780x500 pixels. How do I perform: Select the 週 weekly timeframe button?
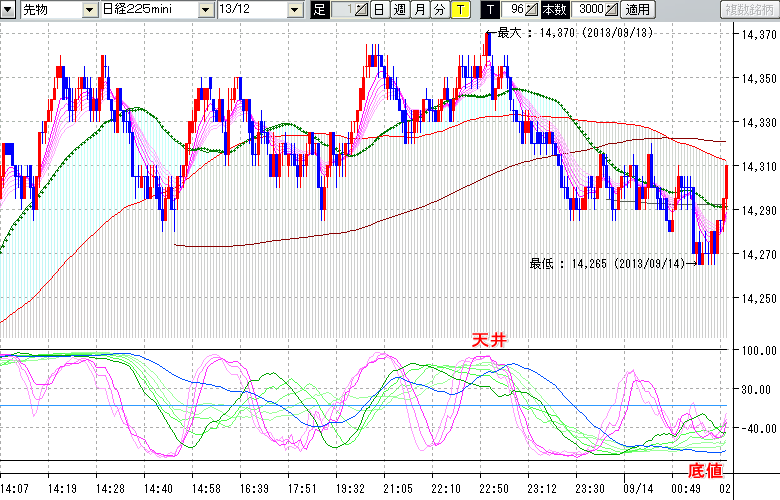click(x=399, y=10)
